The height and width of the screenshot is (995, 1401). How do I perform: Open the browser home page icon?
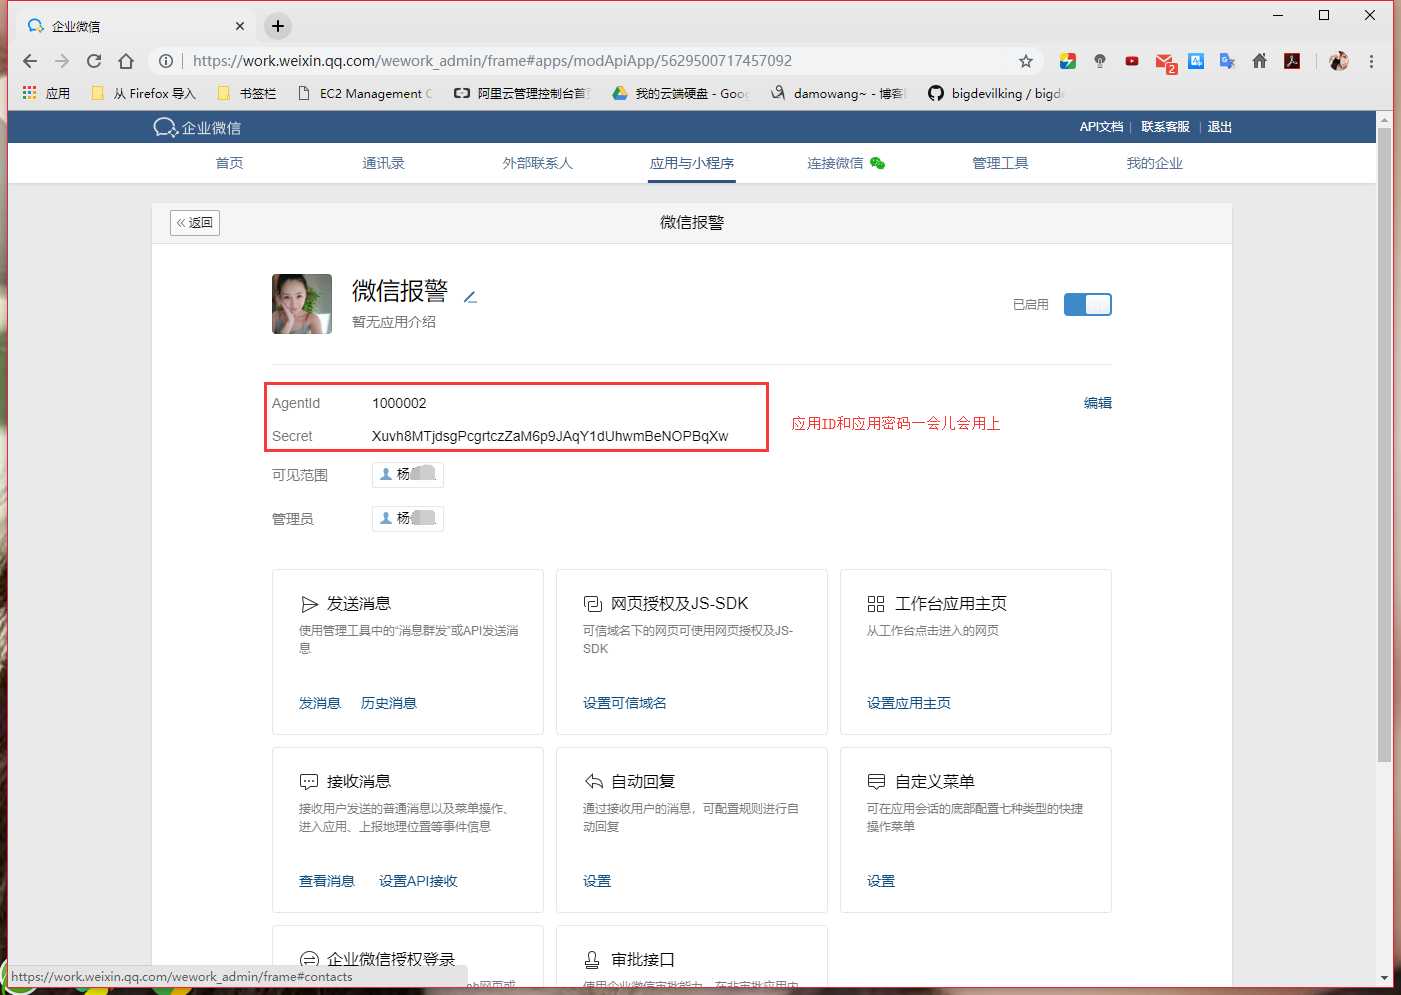pos(126,61)
